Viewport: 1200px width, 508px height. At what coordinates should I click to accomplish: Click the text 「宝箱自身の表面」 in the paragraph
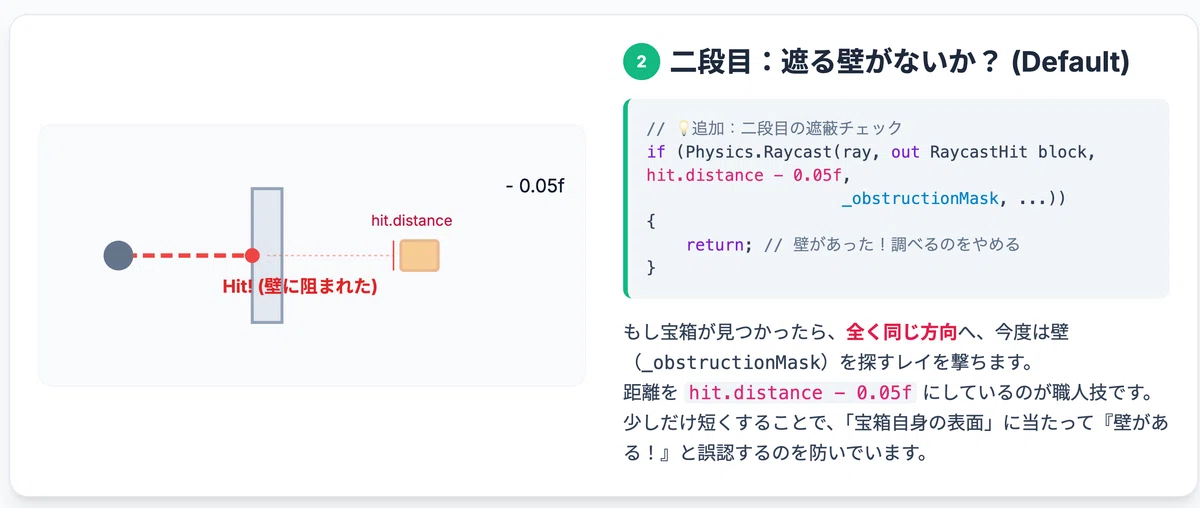pos(923,423)
